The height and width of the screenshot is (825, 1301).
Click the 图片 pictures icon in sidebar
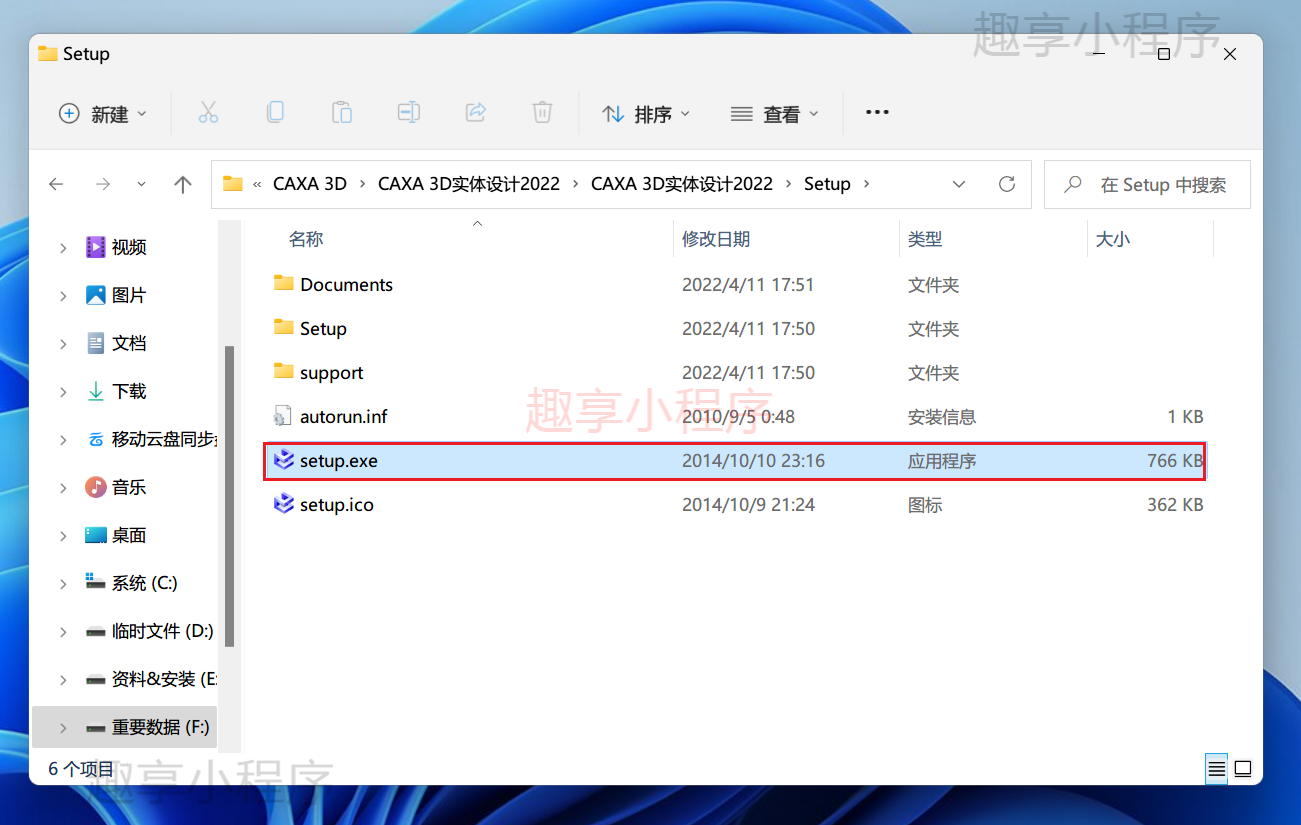click(96, 295)
